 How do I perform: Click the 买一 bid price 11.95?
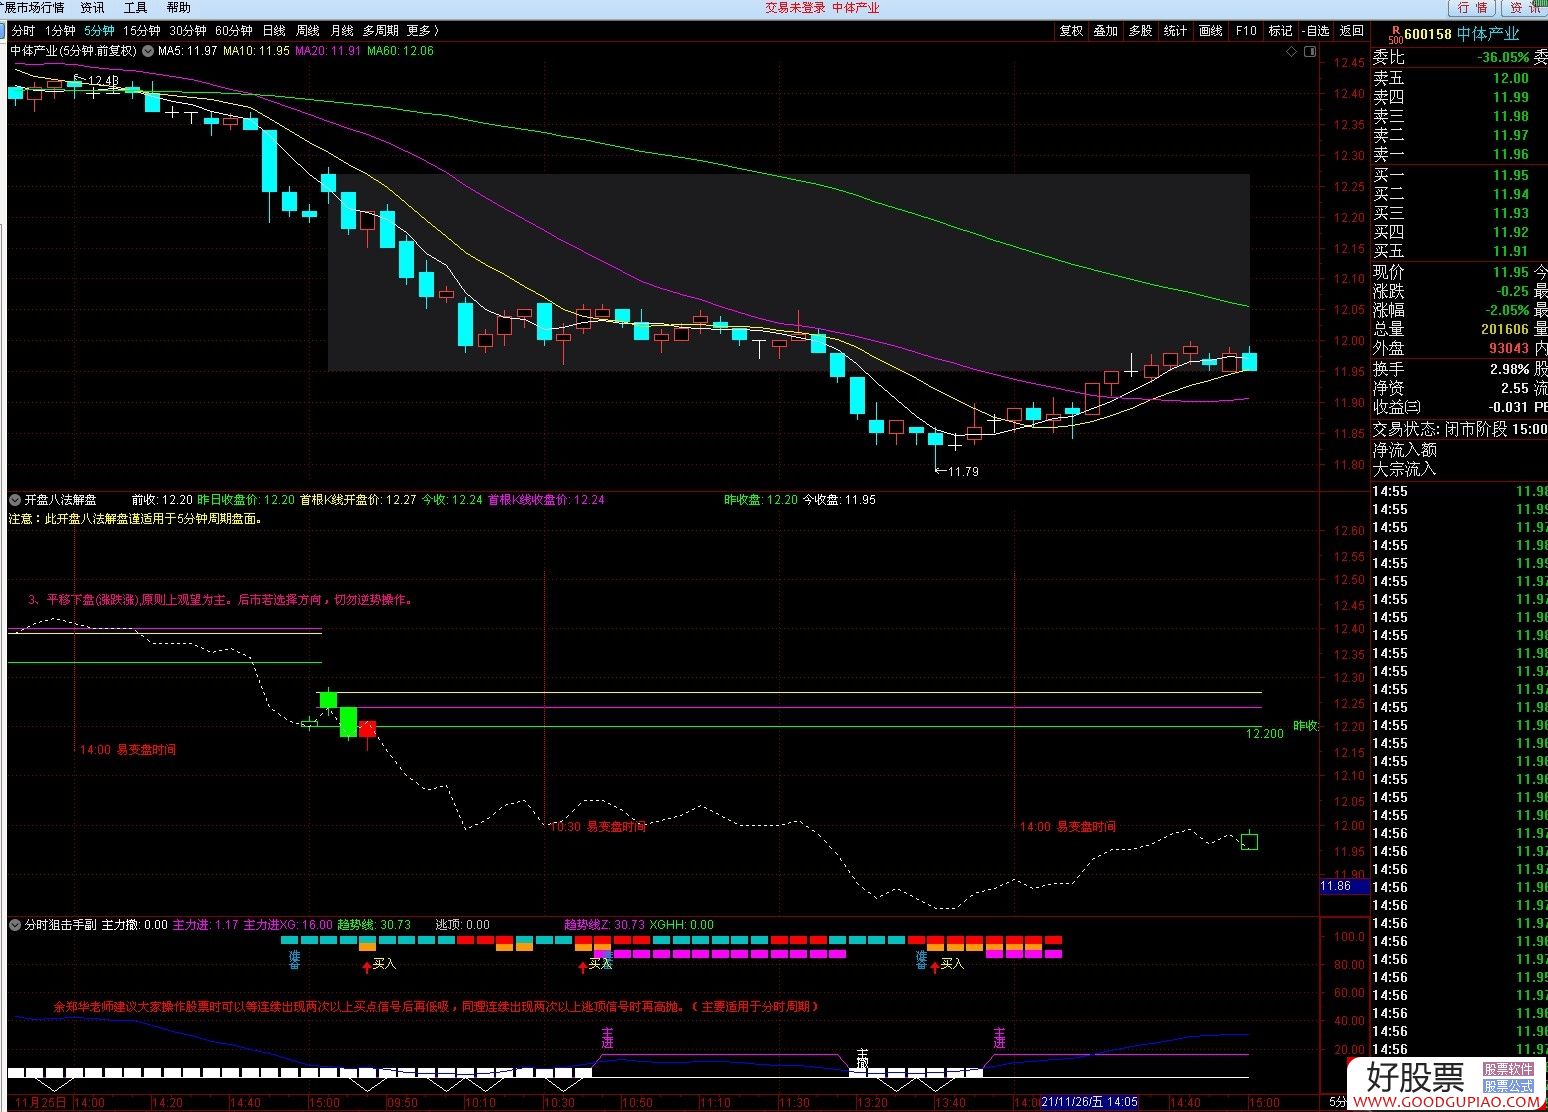(1510, 175)
